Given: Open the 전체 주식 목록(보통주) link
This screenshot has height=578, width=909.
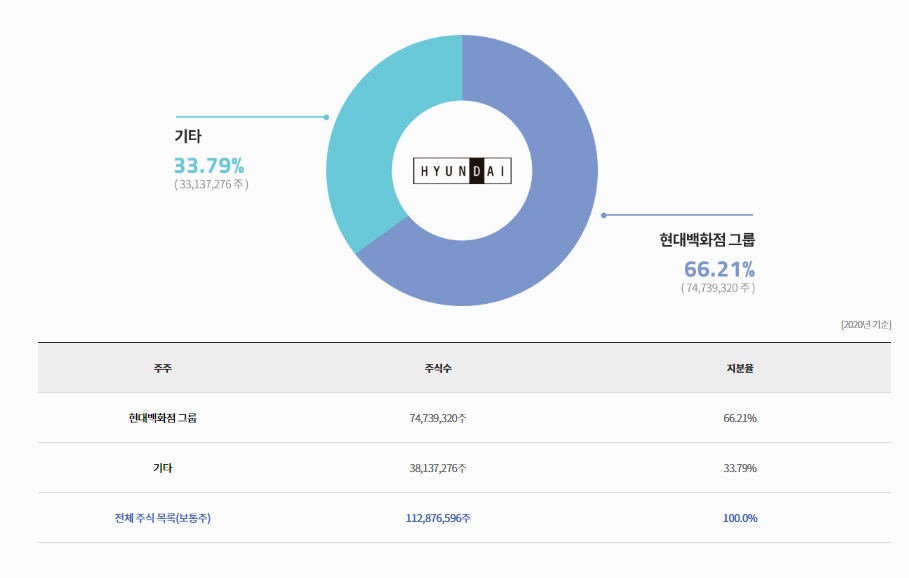Looking at the screenshot, I should tap(163, 518).
